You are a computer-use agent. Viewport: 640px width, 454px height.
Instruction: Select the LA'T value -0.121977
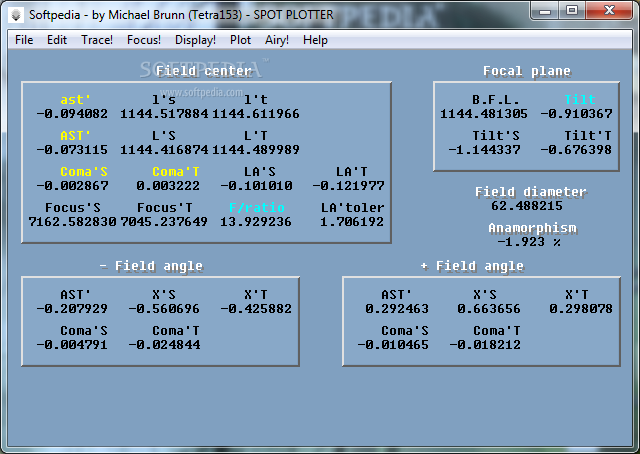click(x=348, y=186)
